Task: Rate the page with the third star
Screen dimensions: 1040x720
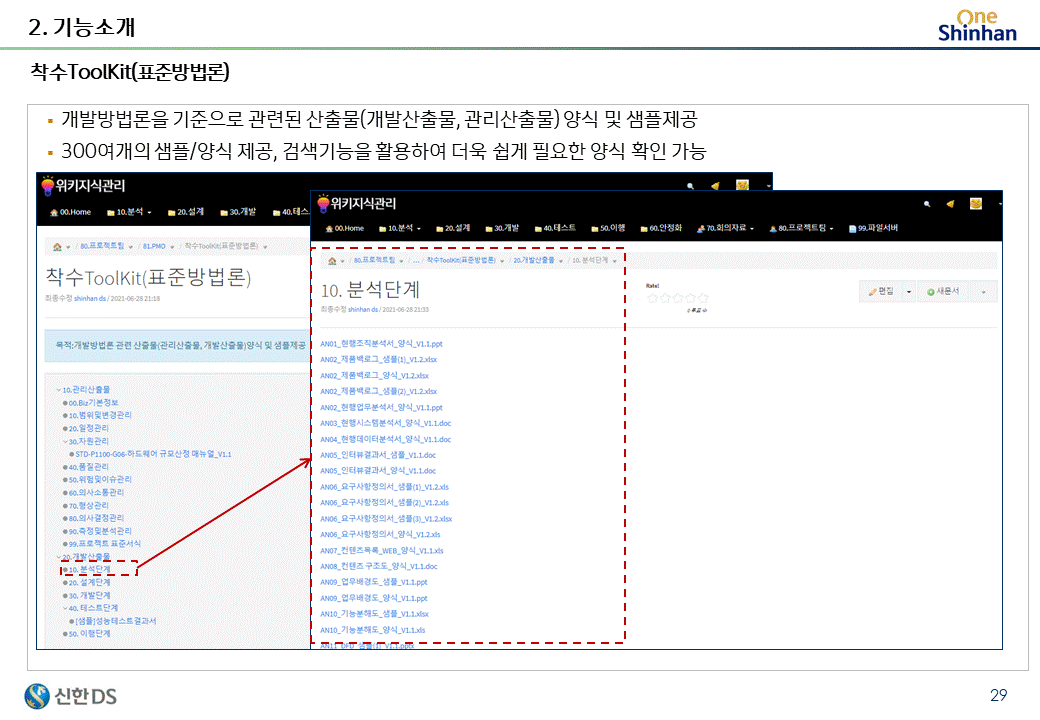Action: pos(678,298)
